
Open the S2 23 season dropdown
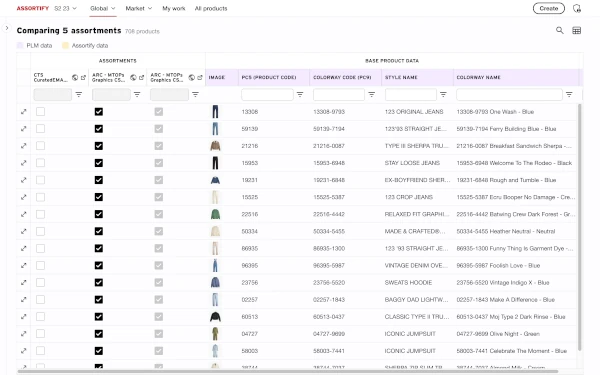(65, 8)
